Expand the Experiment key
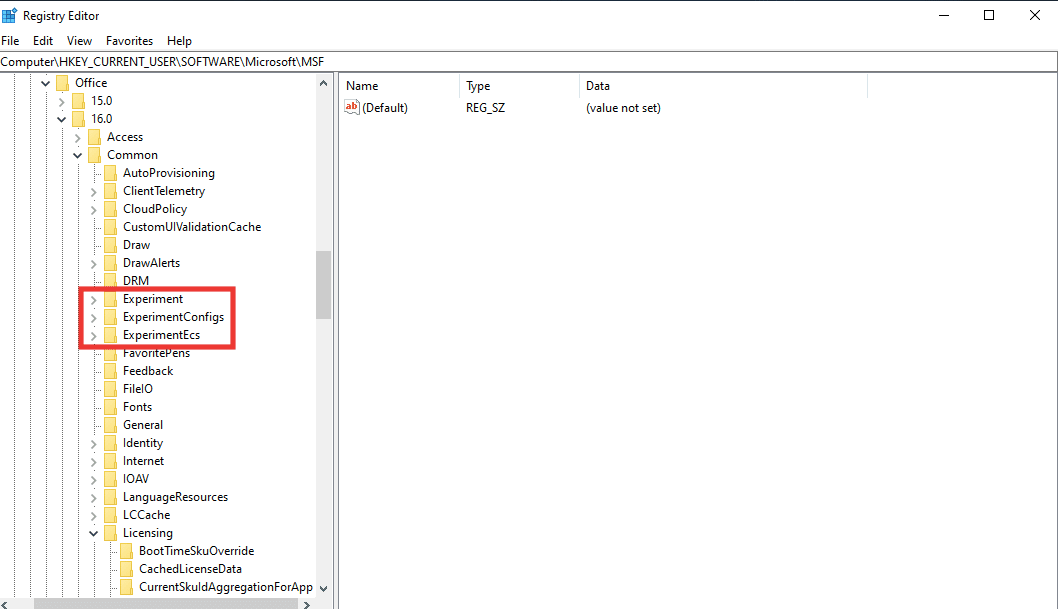Screen dimensions: 1058x609 click(x=94, y=299)
